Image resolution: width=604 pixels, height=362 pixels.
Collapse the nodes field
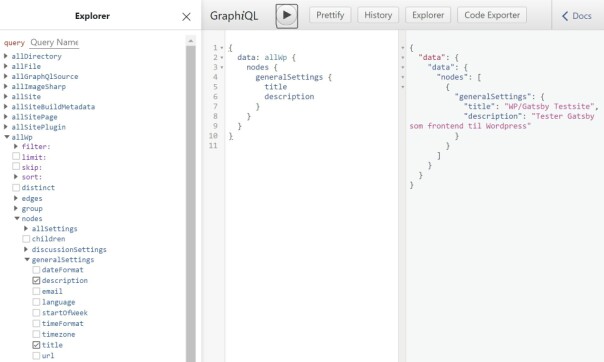point(17,218)
